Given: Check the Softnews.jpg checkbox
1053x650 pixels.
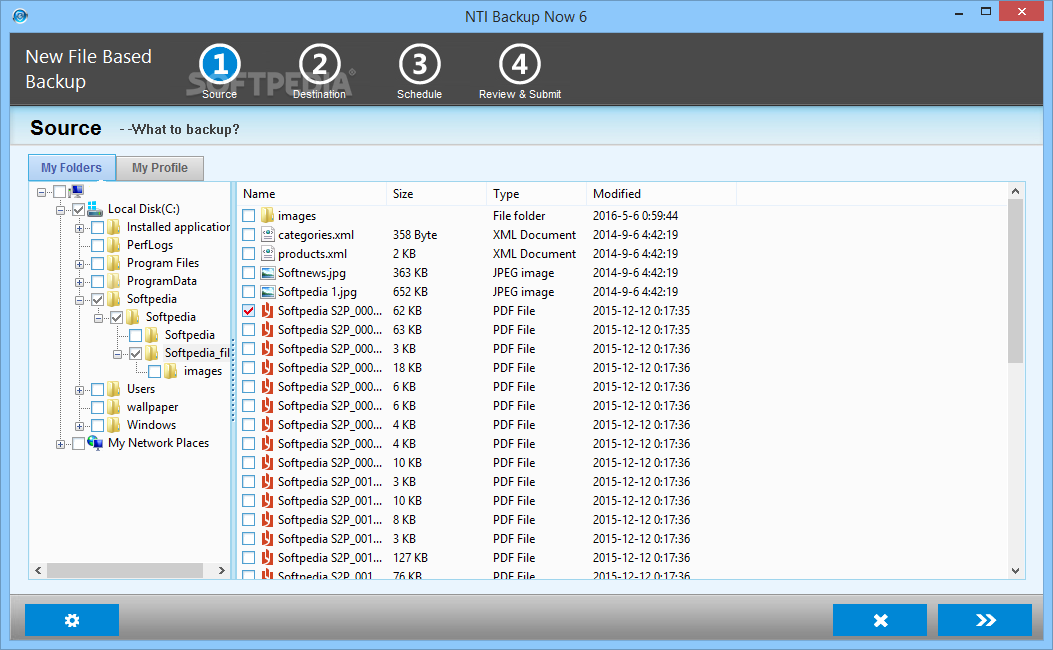Looking at the screenshot, I should tap(249, 273).
